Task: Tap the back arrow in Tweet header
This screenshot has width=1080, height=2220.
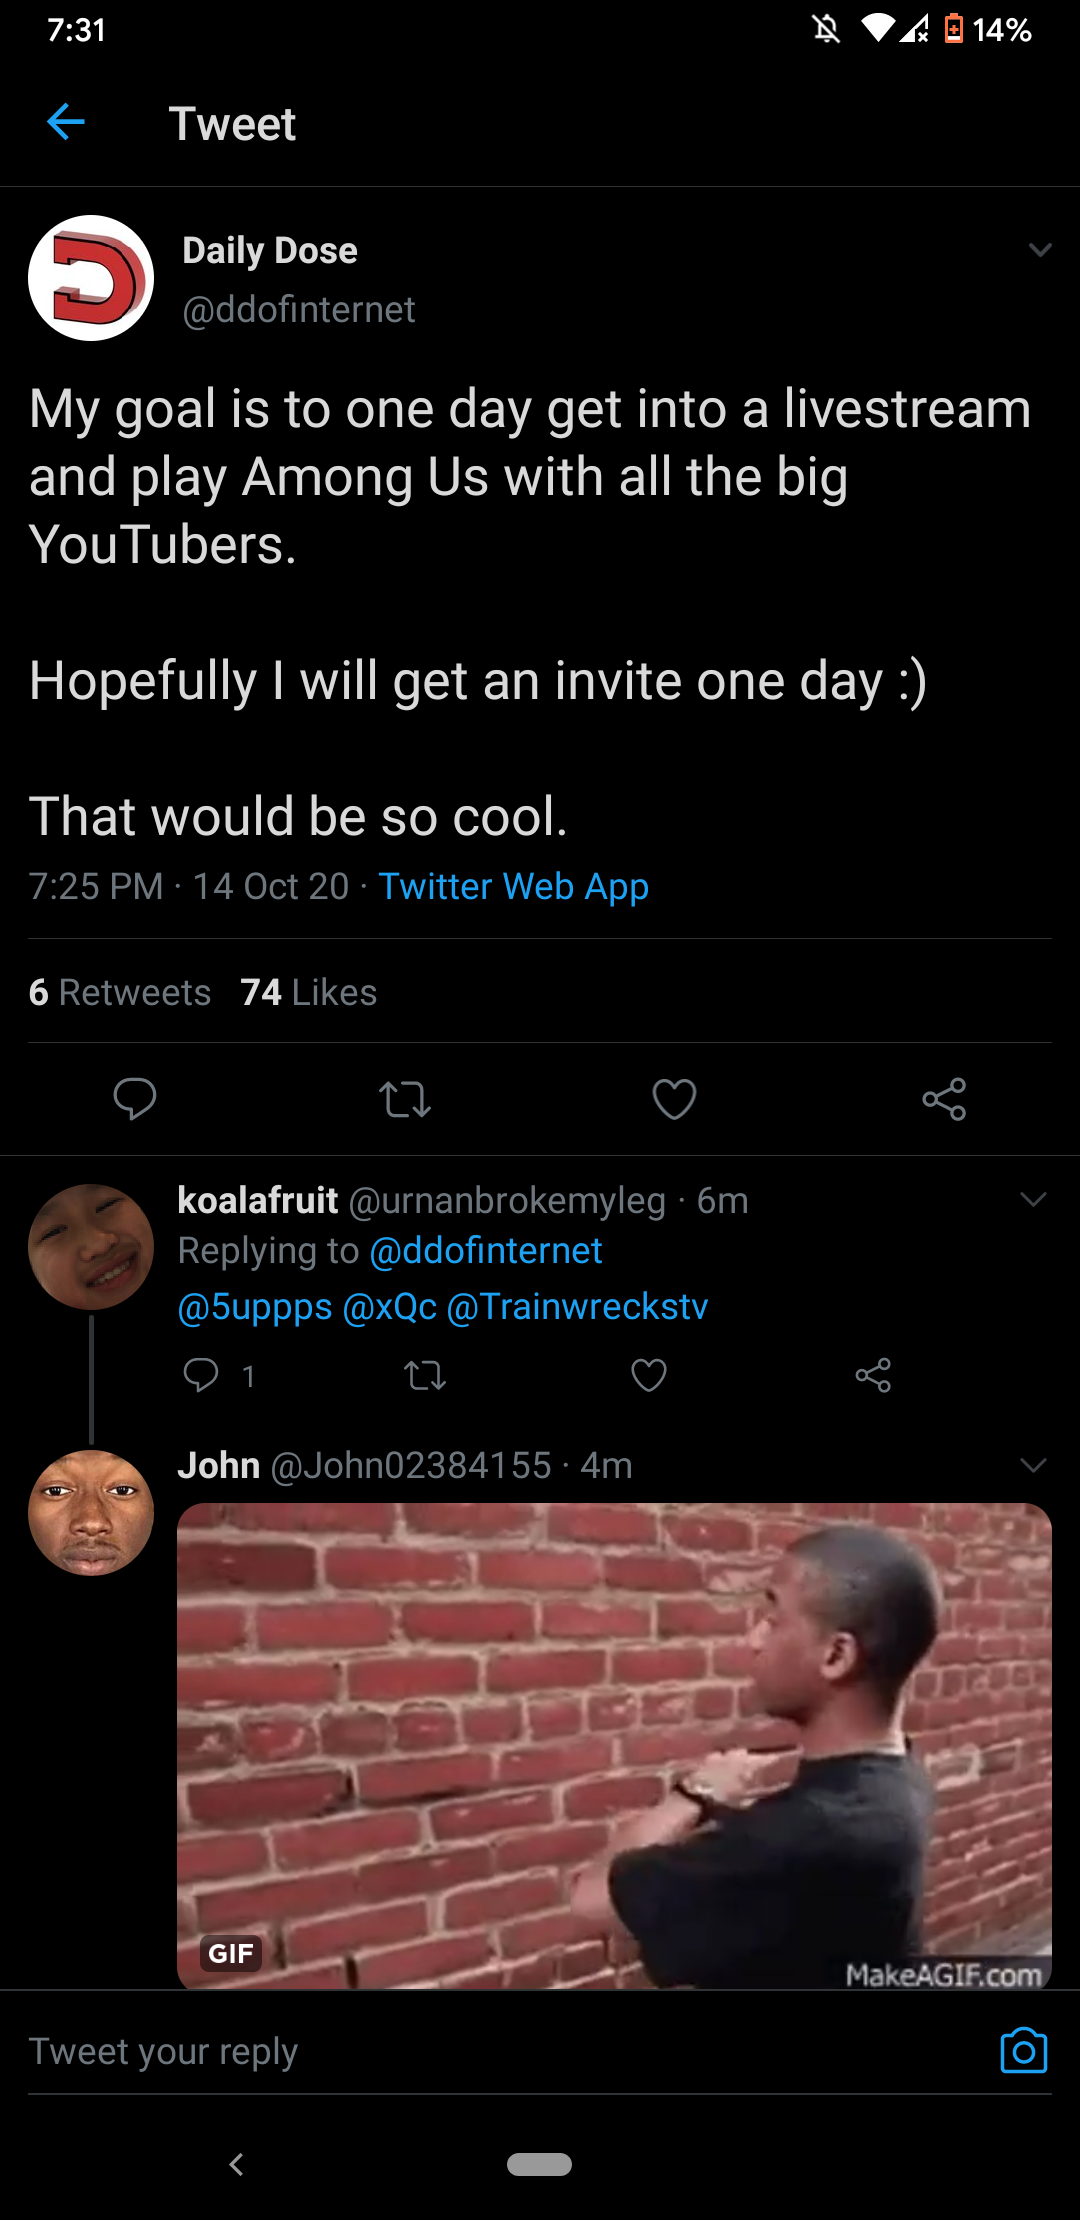Action: coord(66,123)
